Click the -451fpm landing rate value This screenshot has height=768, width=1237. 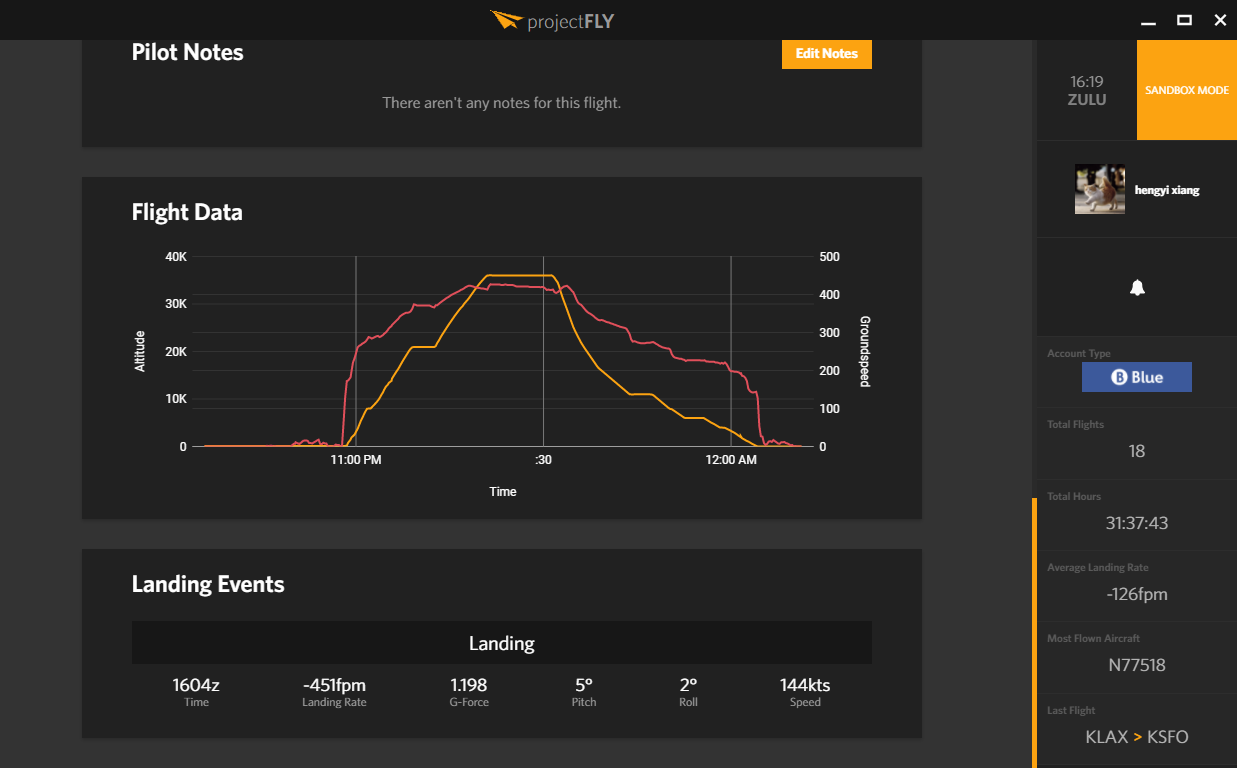click(x=334, y=685)
